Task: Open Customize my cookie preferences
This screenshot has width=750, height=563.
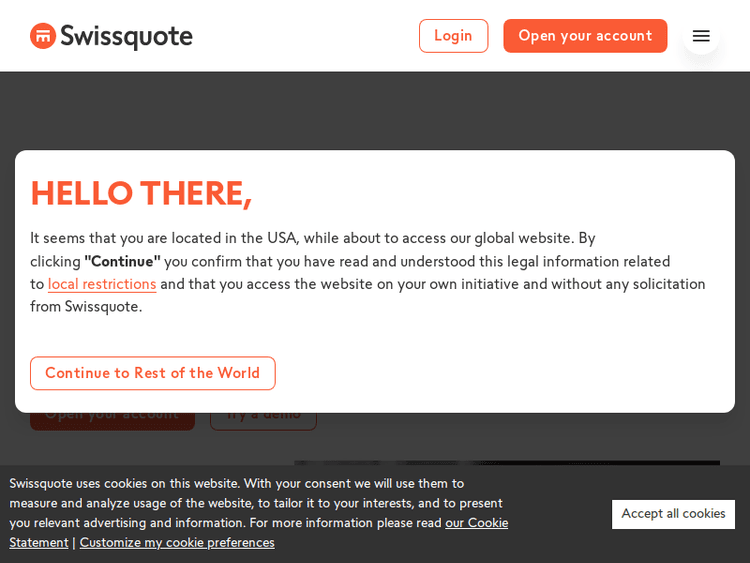Action: (x=177, y=542)
